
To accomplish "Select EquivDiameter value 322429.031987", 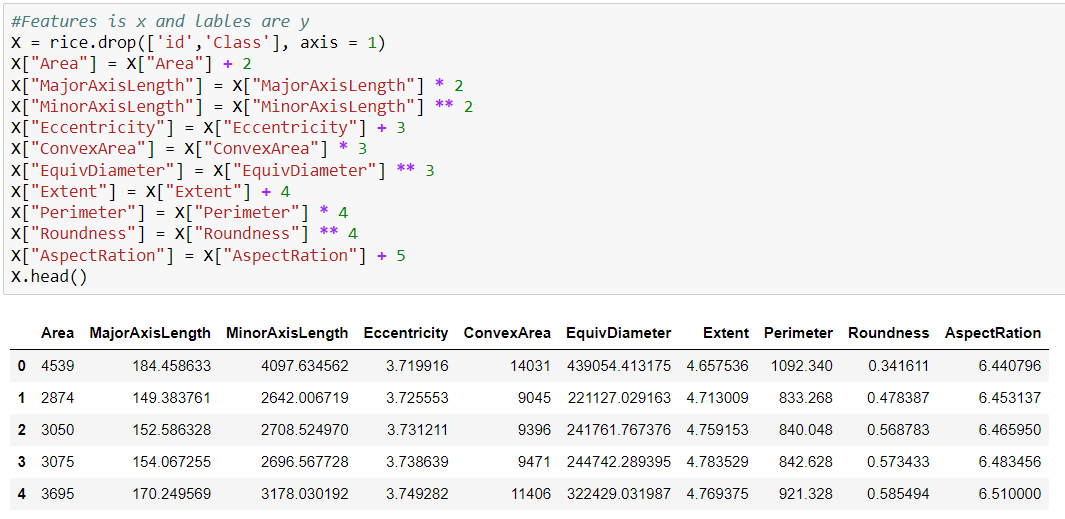I will coord(619,494).
